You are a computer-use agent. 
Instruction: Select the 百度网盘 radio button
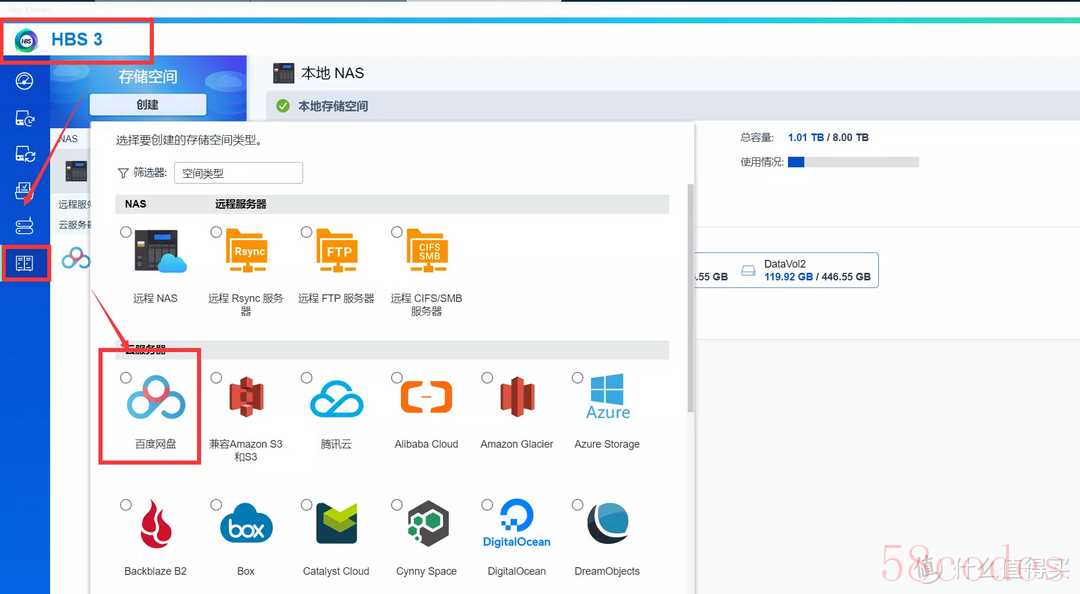[126, 378]
